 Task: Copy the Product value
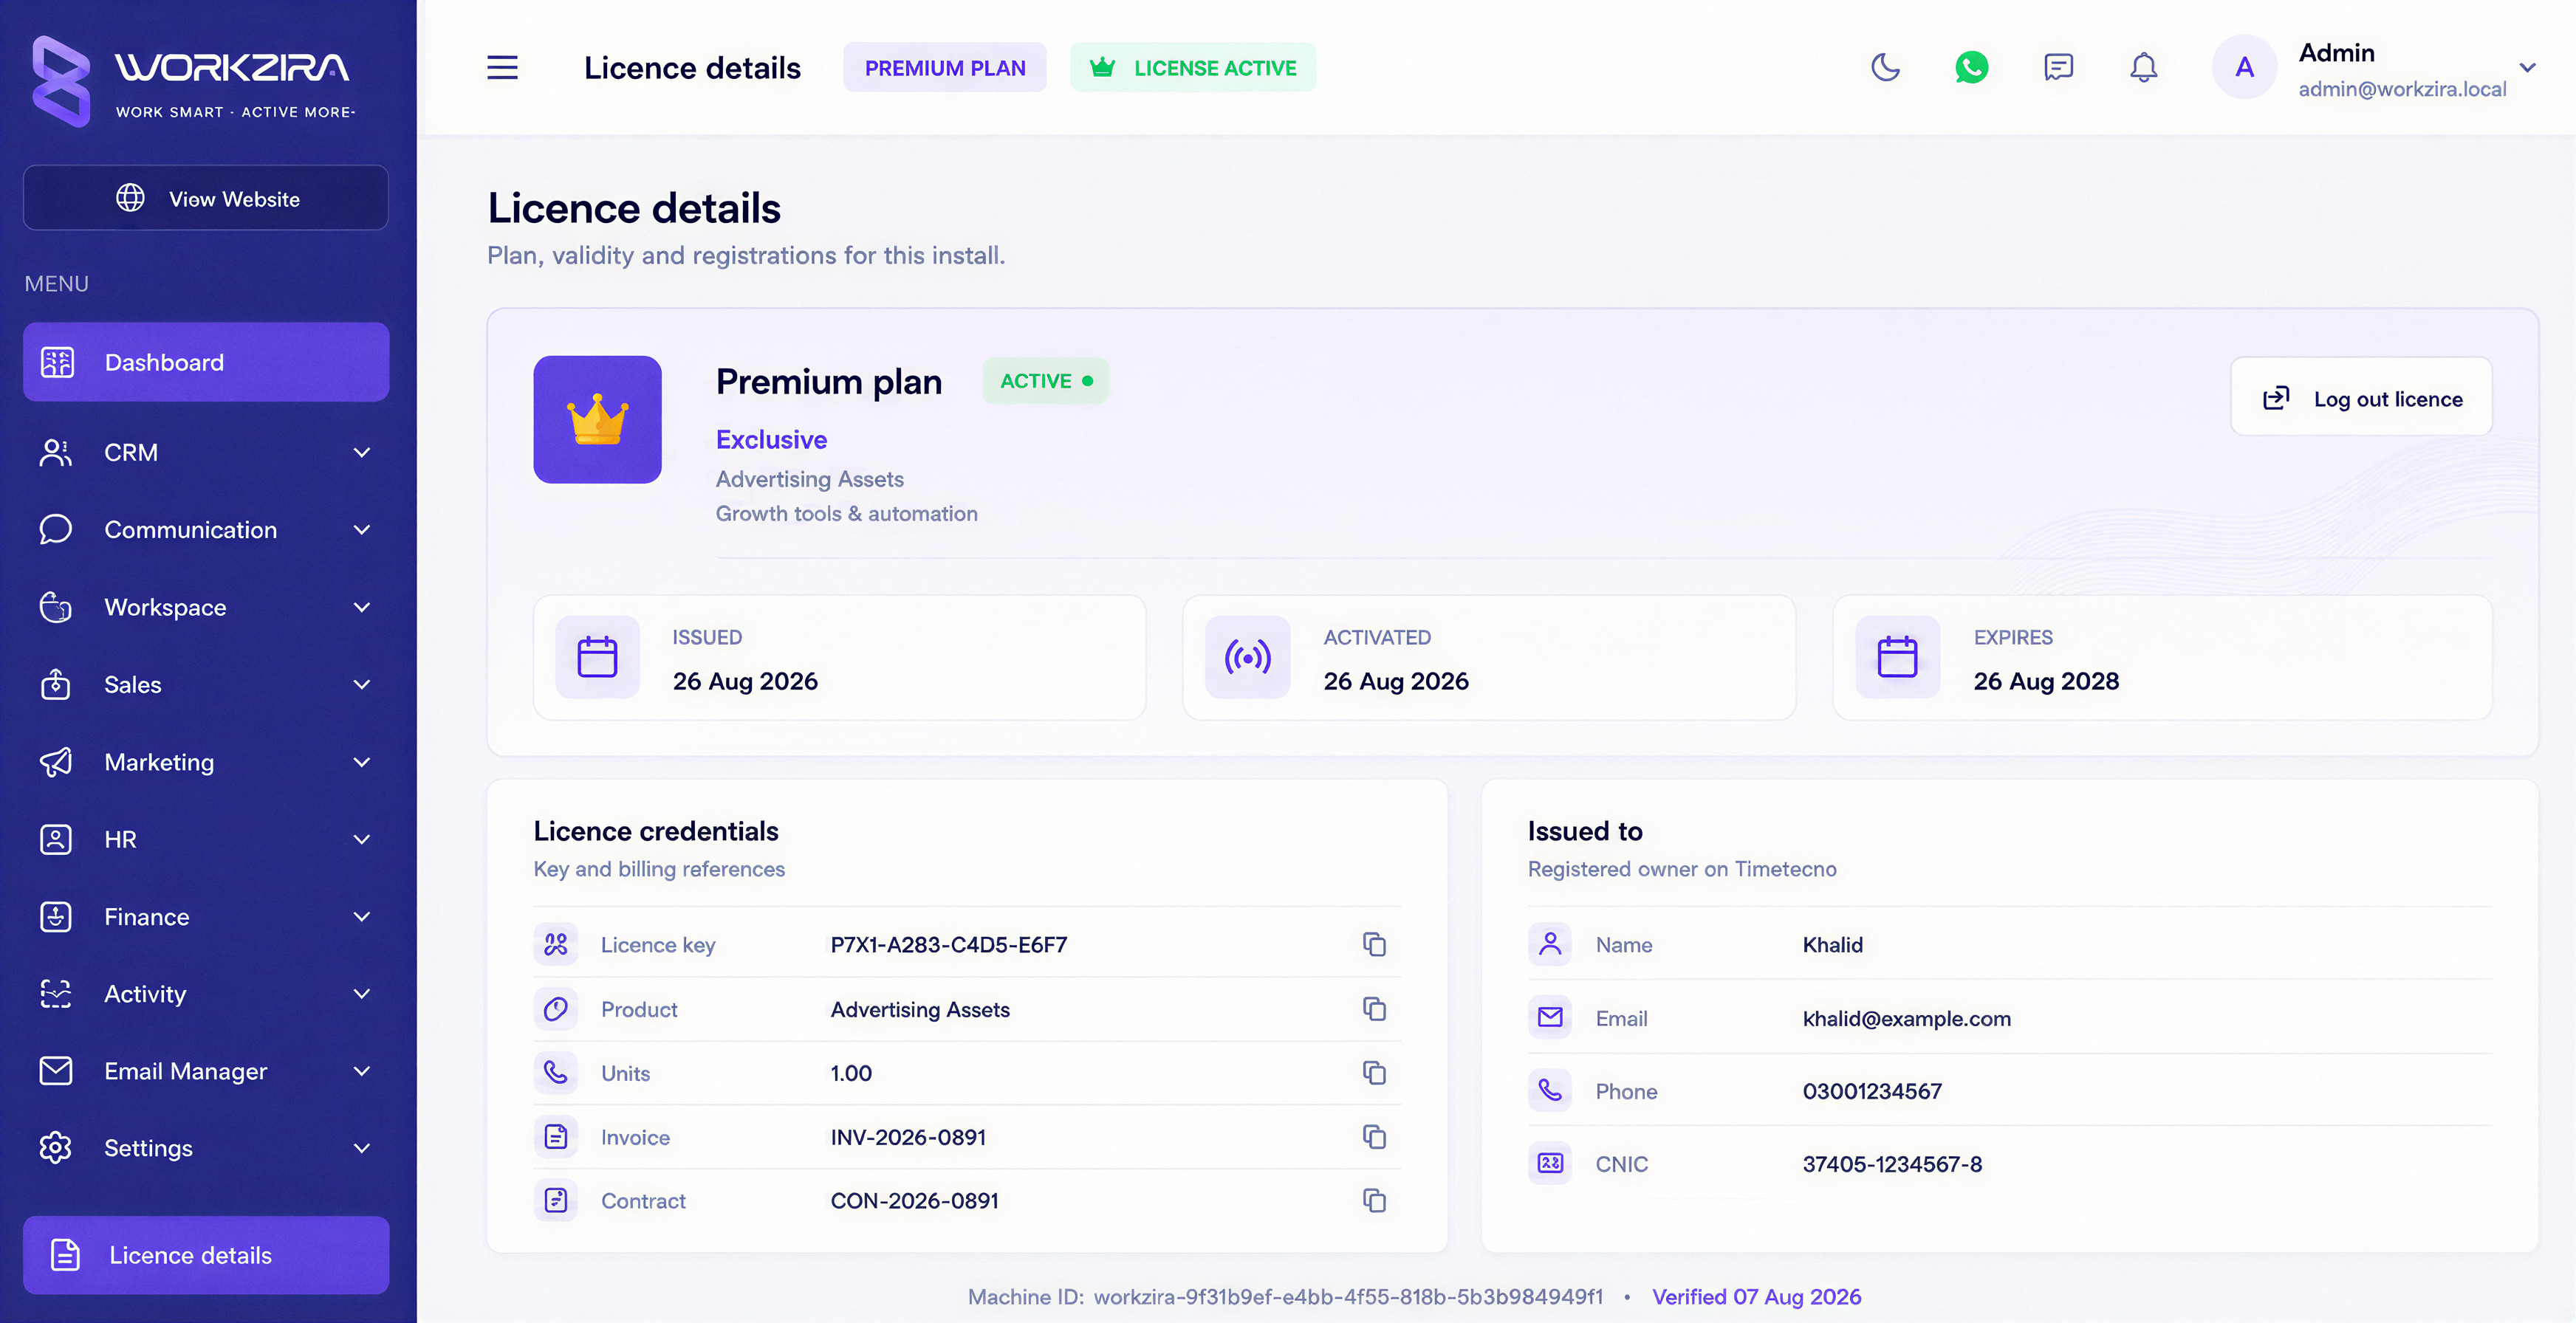coord(1374,1008)
